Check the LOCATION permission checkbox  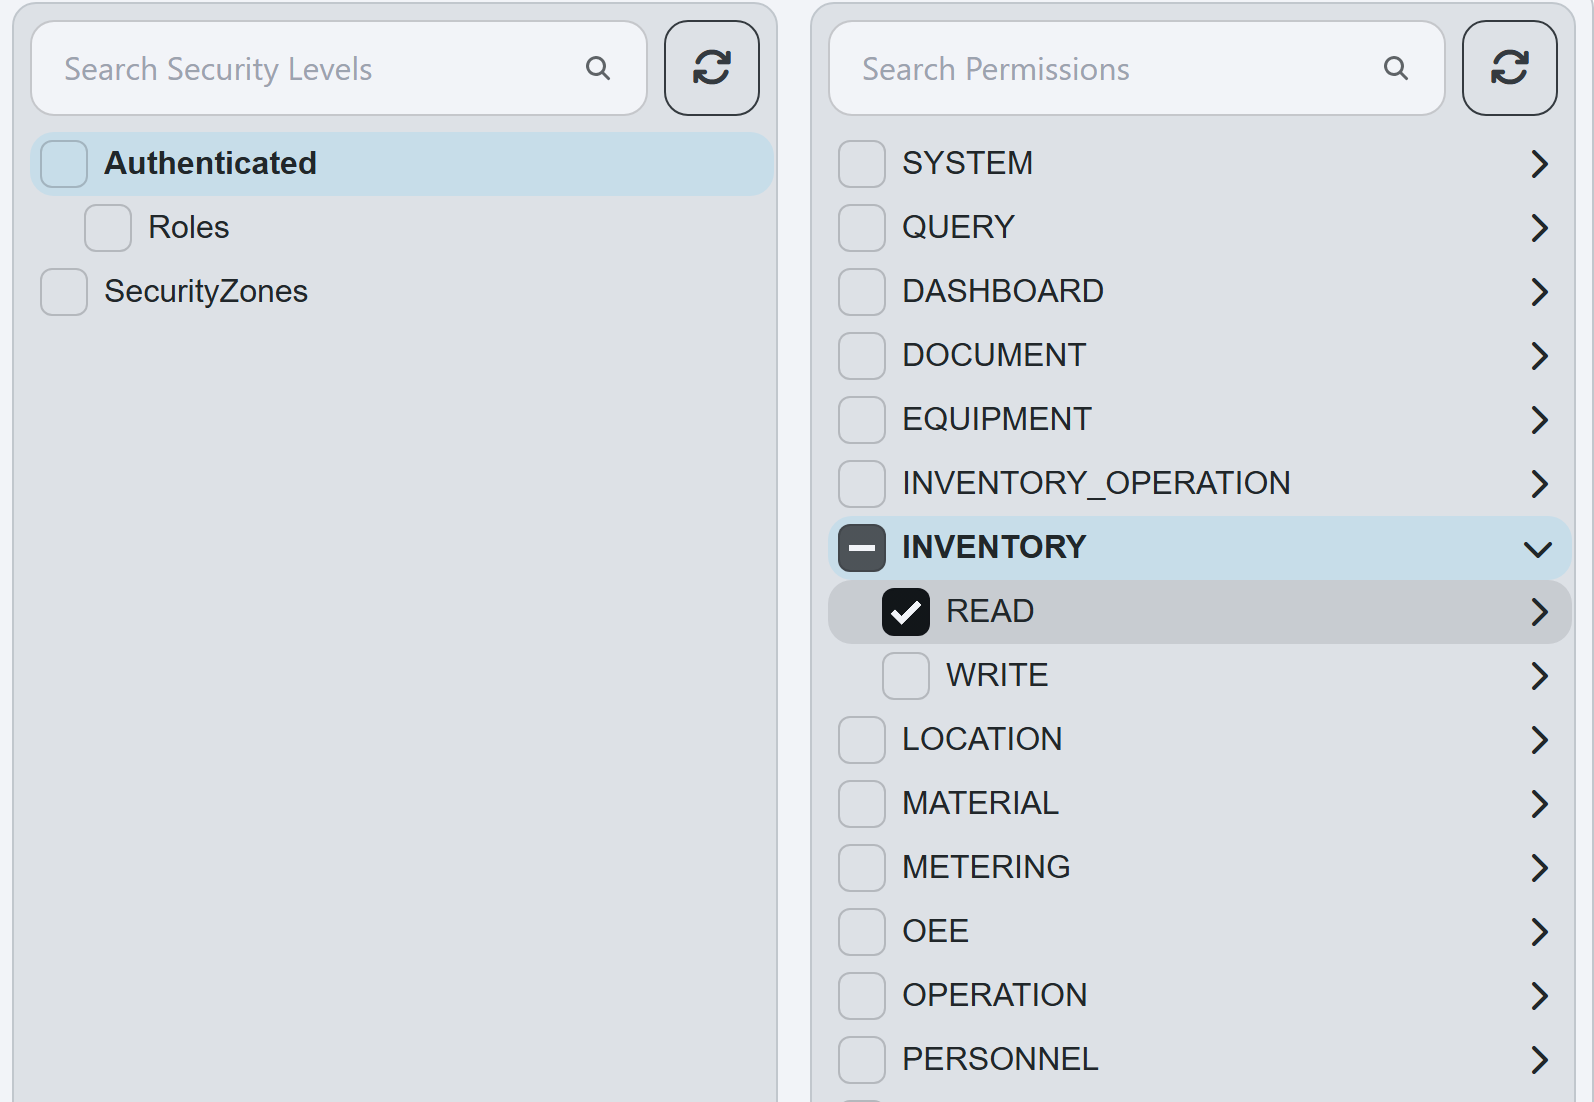[862, 740]
